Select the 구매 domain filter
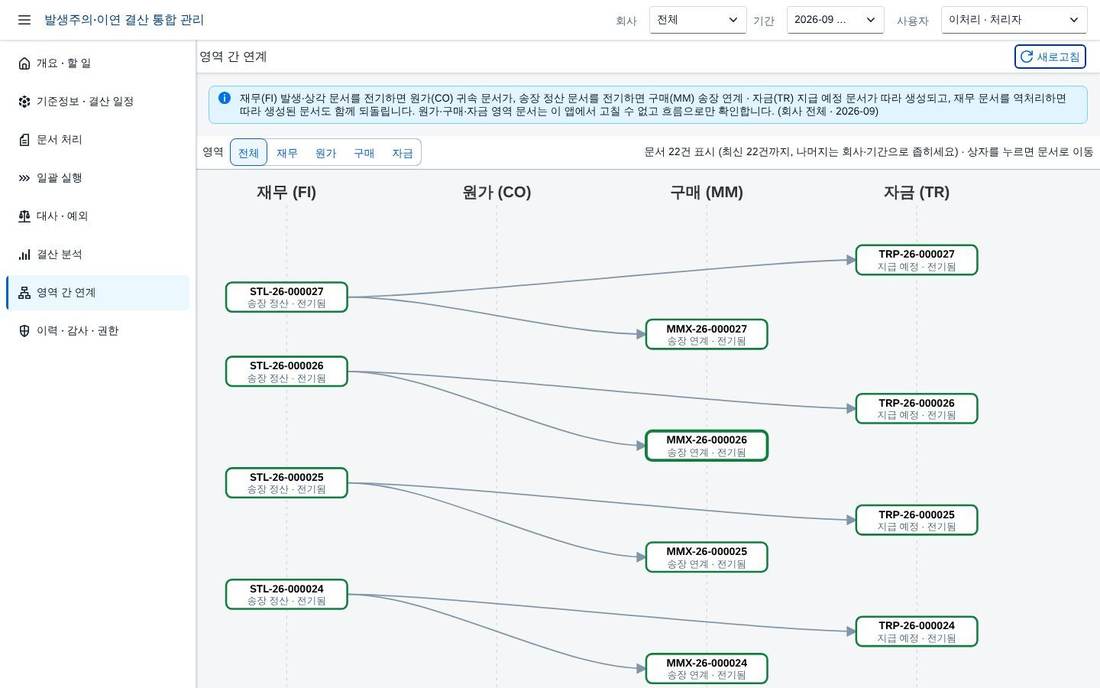The image size is (1100, 688). coord(364,153)
